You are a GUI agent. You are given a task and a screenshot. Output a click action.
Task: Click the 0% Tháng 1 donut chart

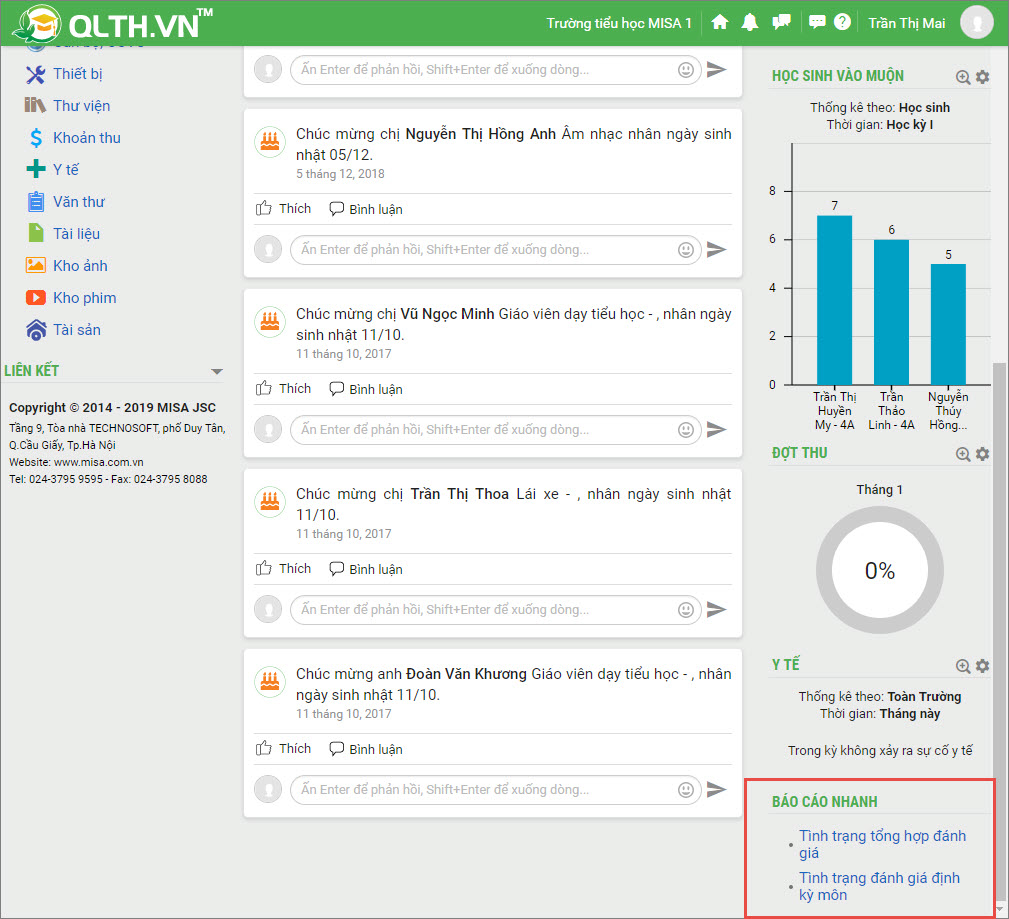(x=880, y=570)
